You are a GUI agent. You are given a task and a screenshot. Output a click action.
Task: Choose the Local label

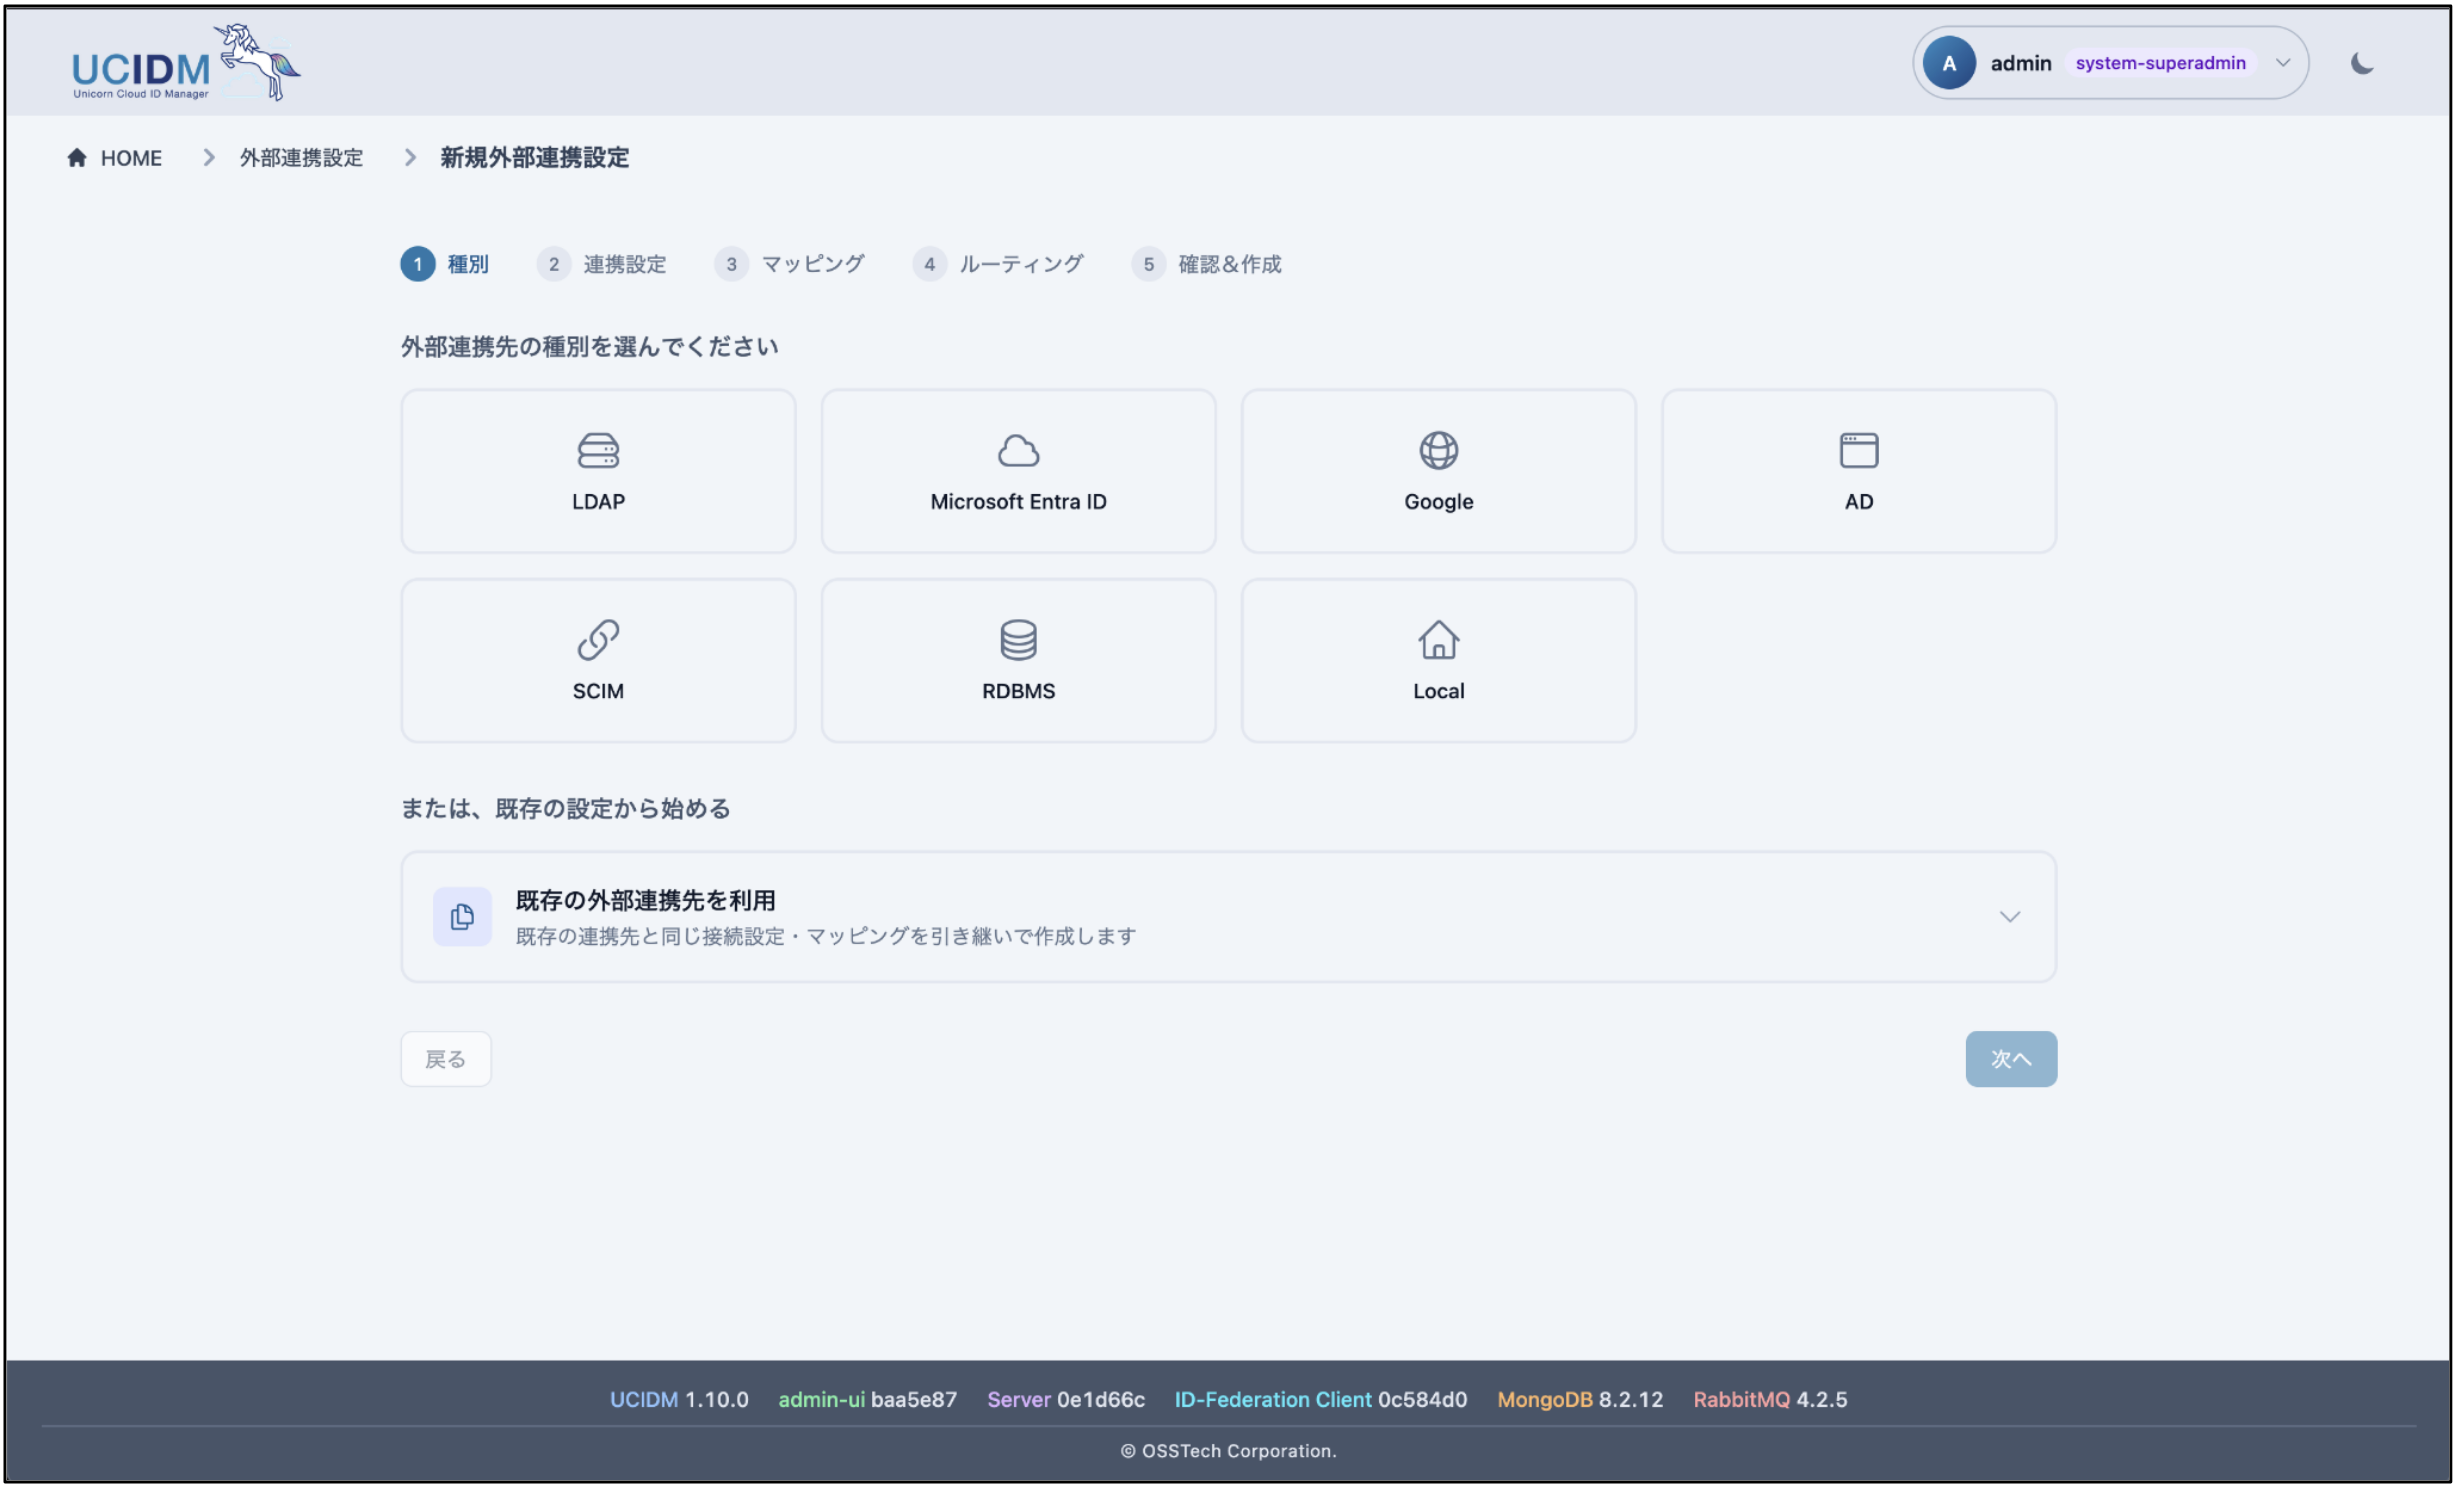[x=1438, y=691]
